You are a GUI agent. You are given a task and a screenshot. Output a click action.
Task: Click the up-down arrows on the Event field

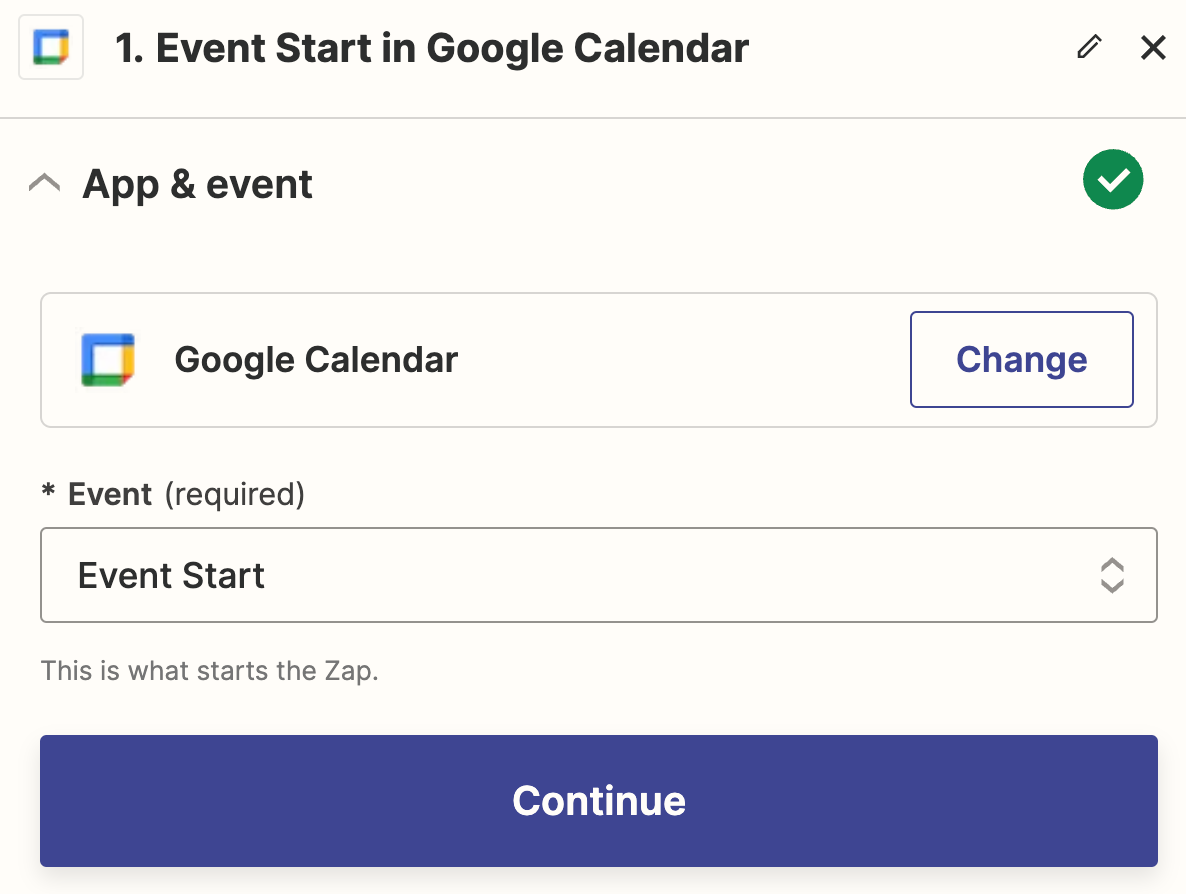(x=1112, y=575)
